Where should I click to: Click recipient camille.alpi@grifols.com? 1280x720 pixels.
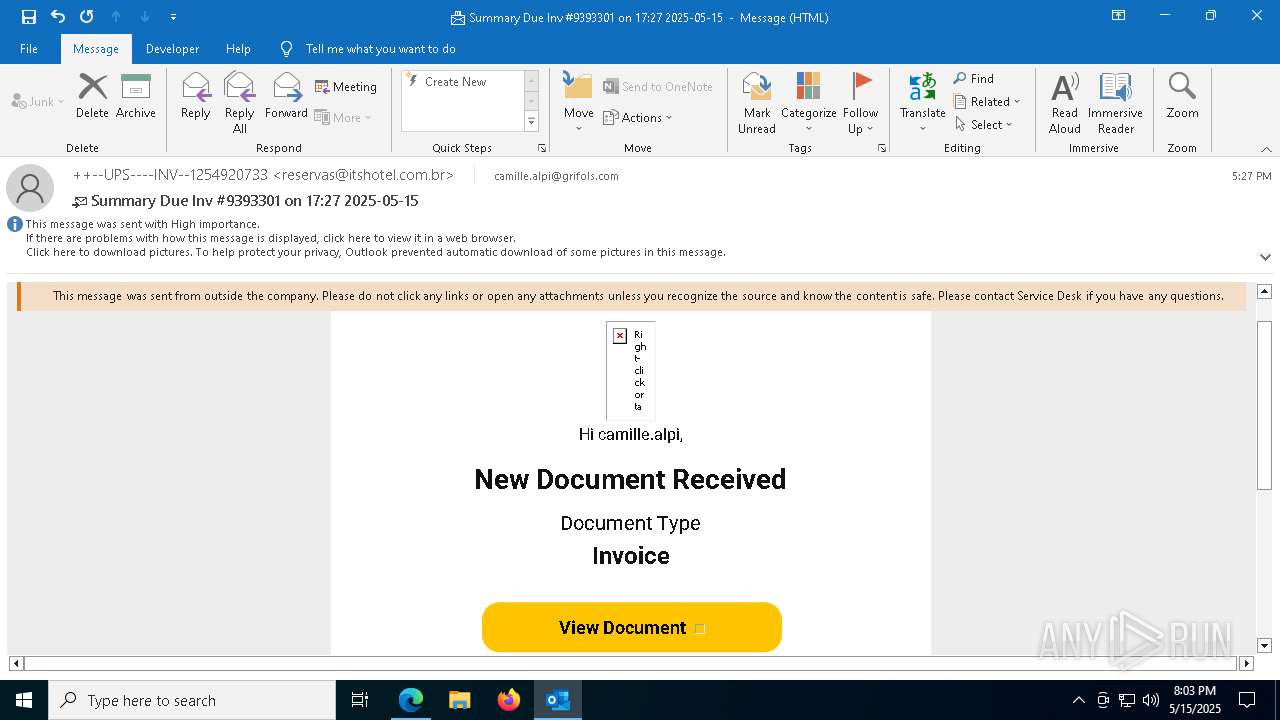(556, 176)
